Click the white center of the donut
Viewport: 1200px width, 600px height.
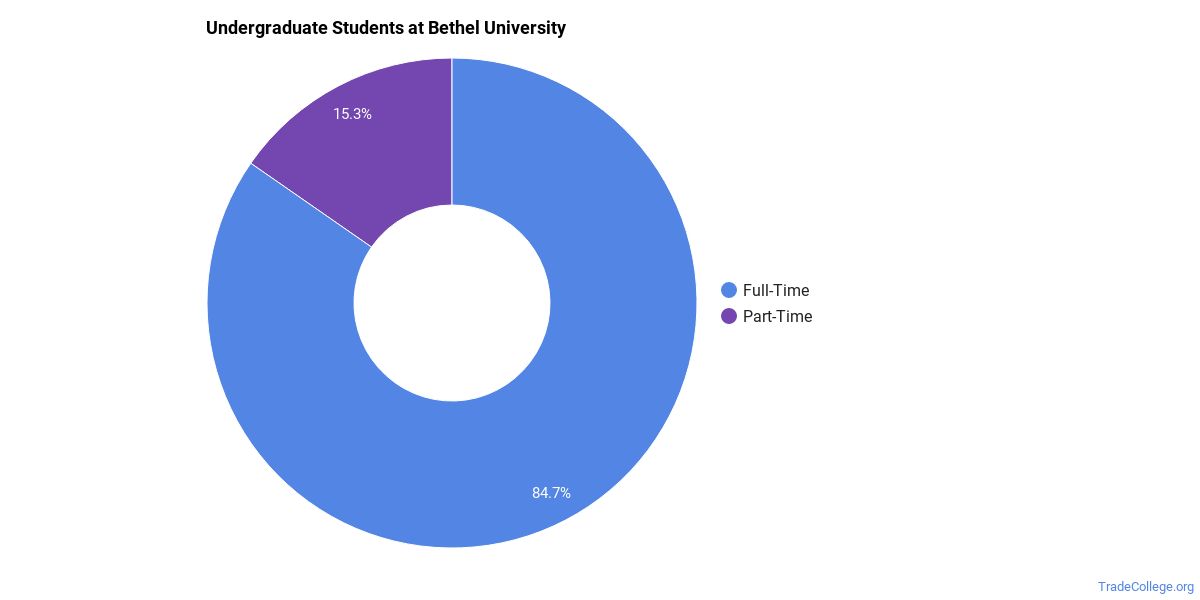pos(452,303)
